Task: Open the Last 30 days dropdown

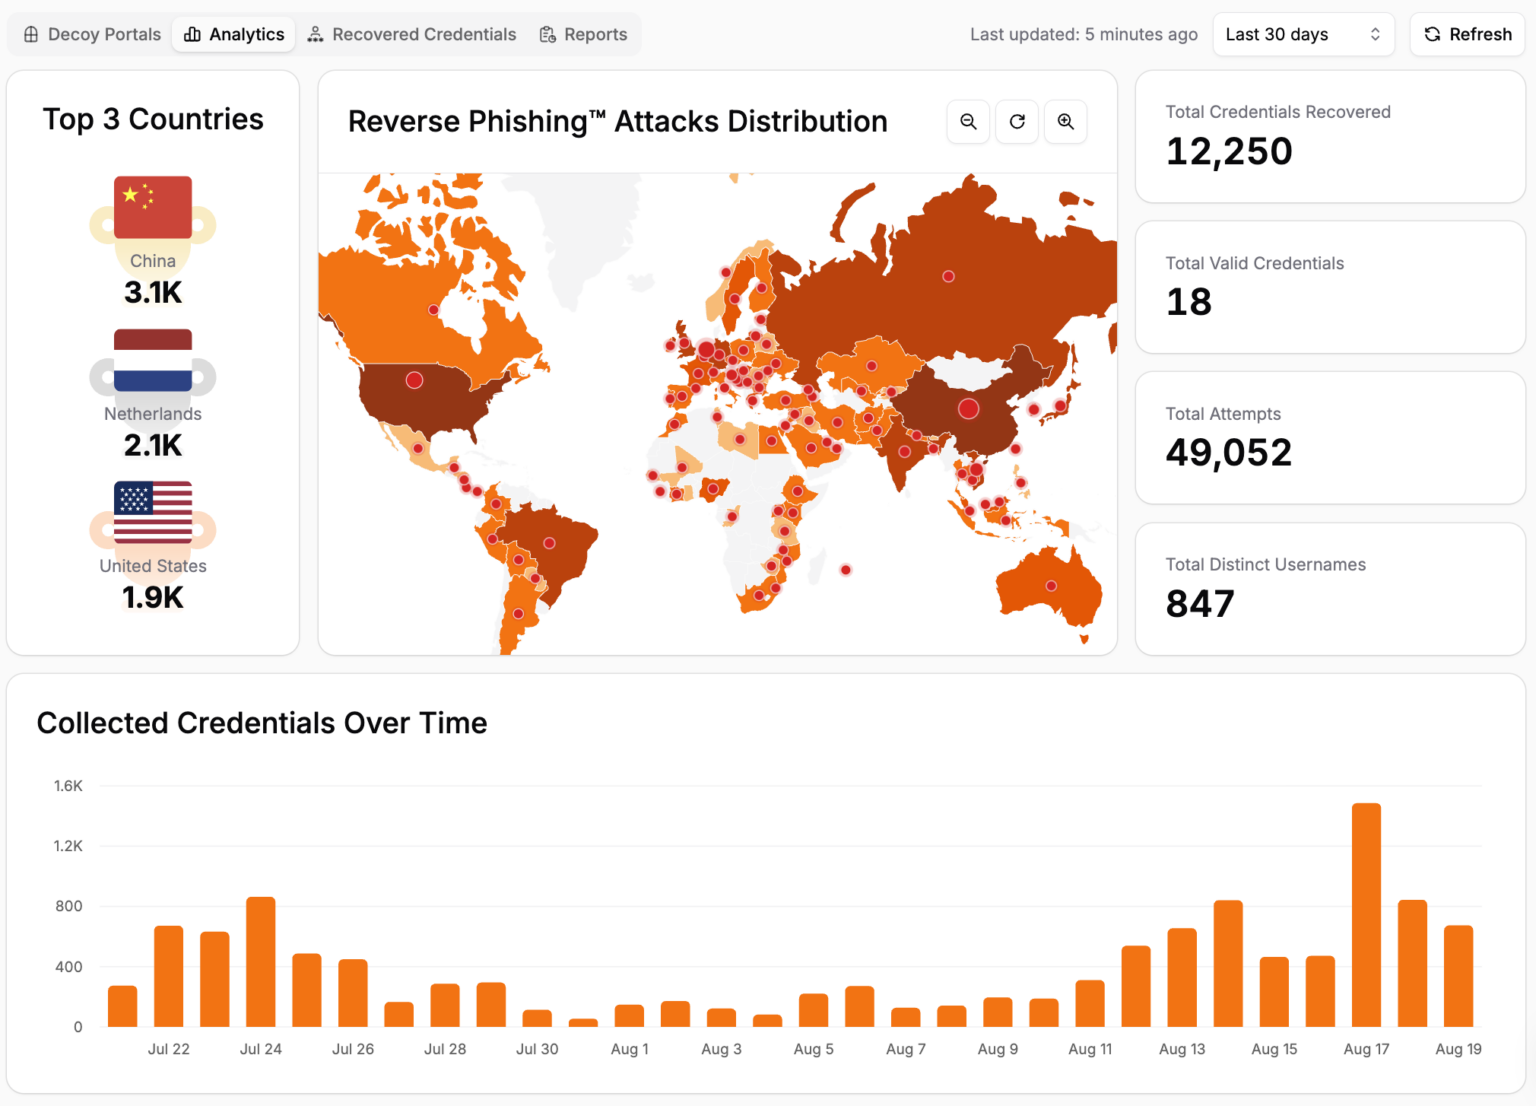Action: [x=1303, y=35]
